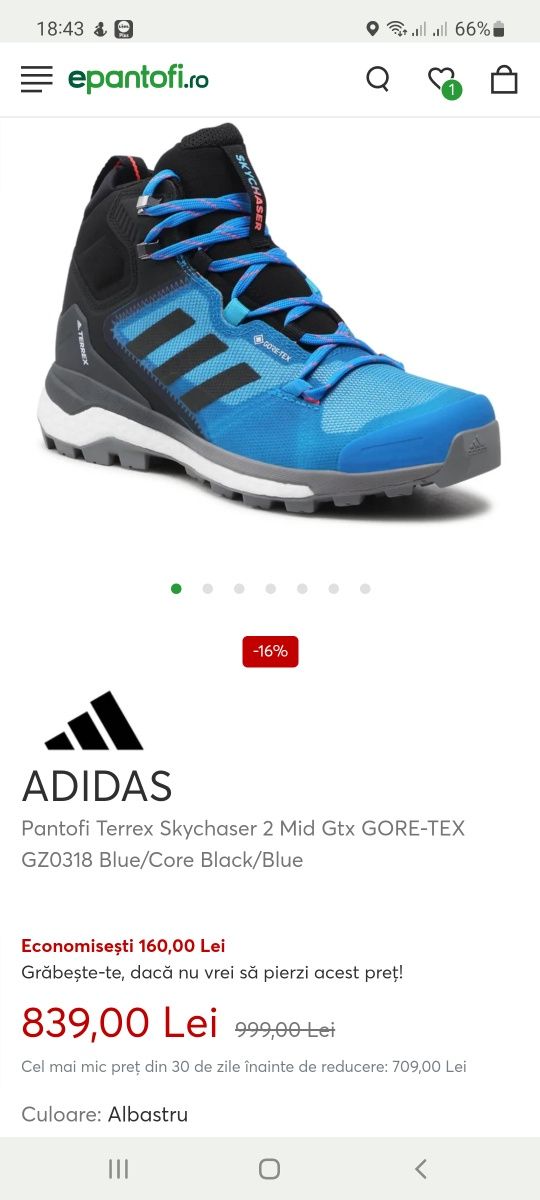Tap the Culoare: Albastru color label
The width and height of the screenshot is (540, 1200).
[x=105, y=1114]
